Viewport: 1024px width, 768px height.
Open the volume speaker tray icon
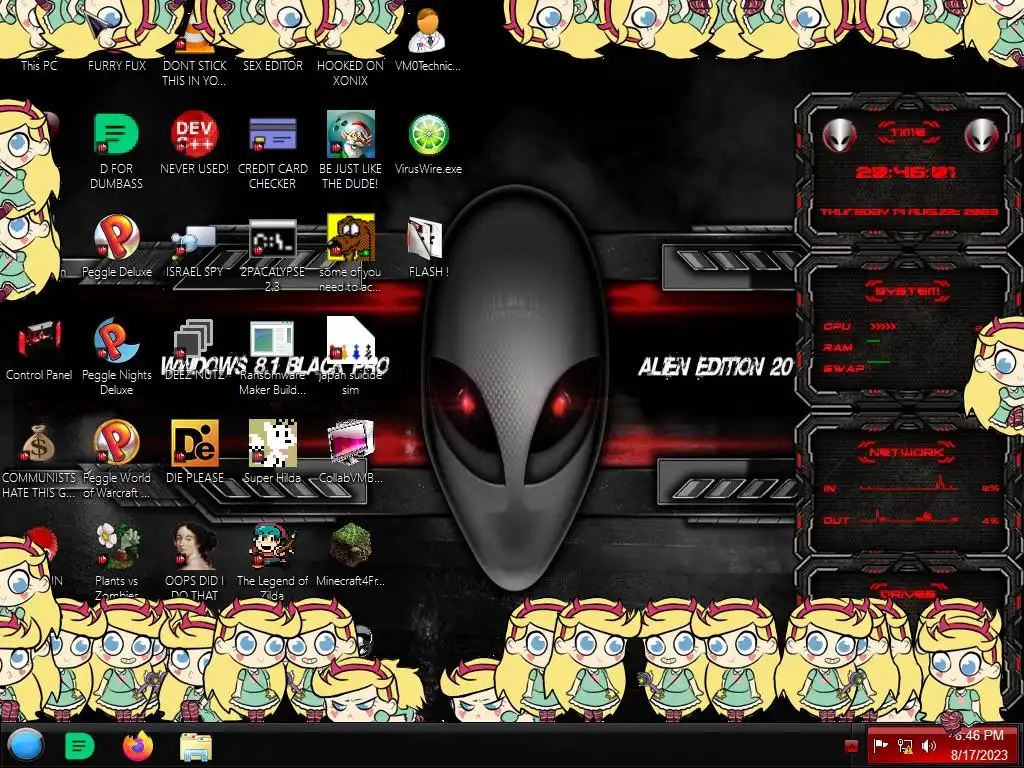[x=928, y=746]
